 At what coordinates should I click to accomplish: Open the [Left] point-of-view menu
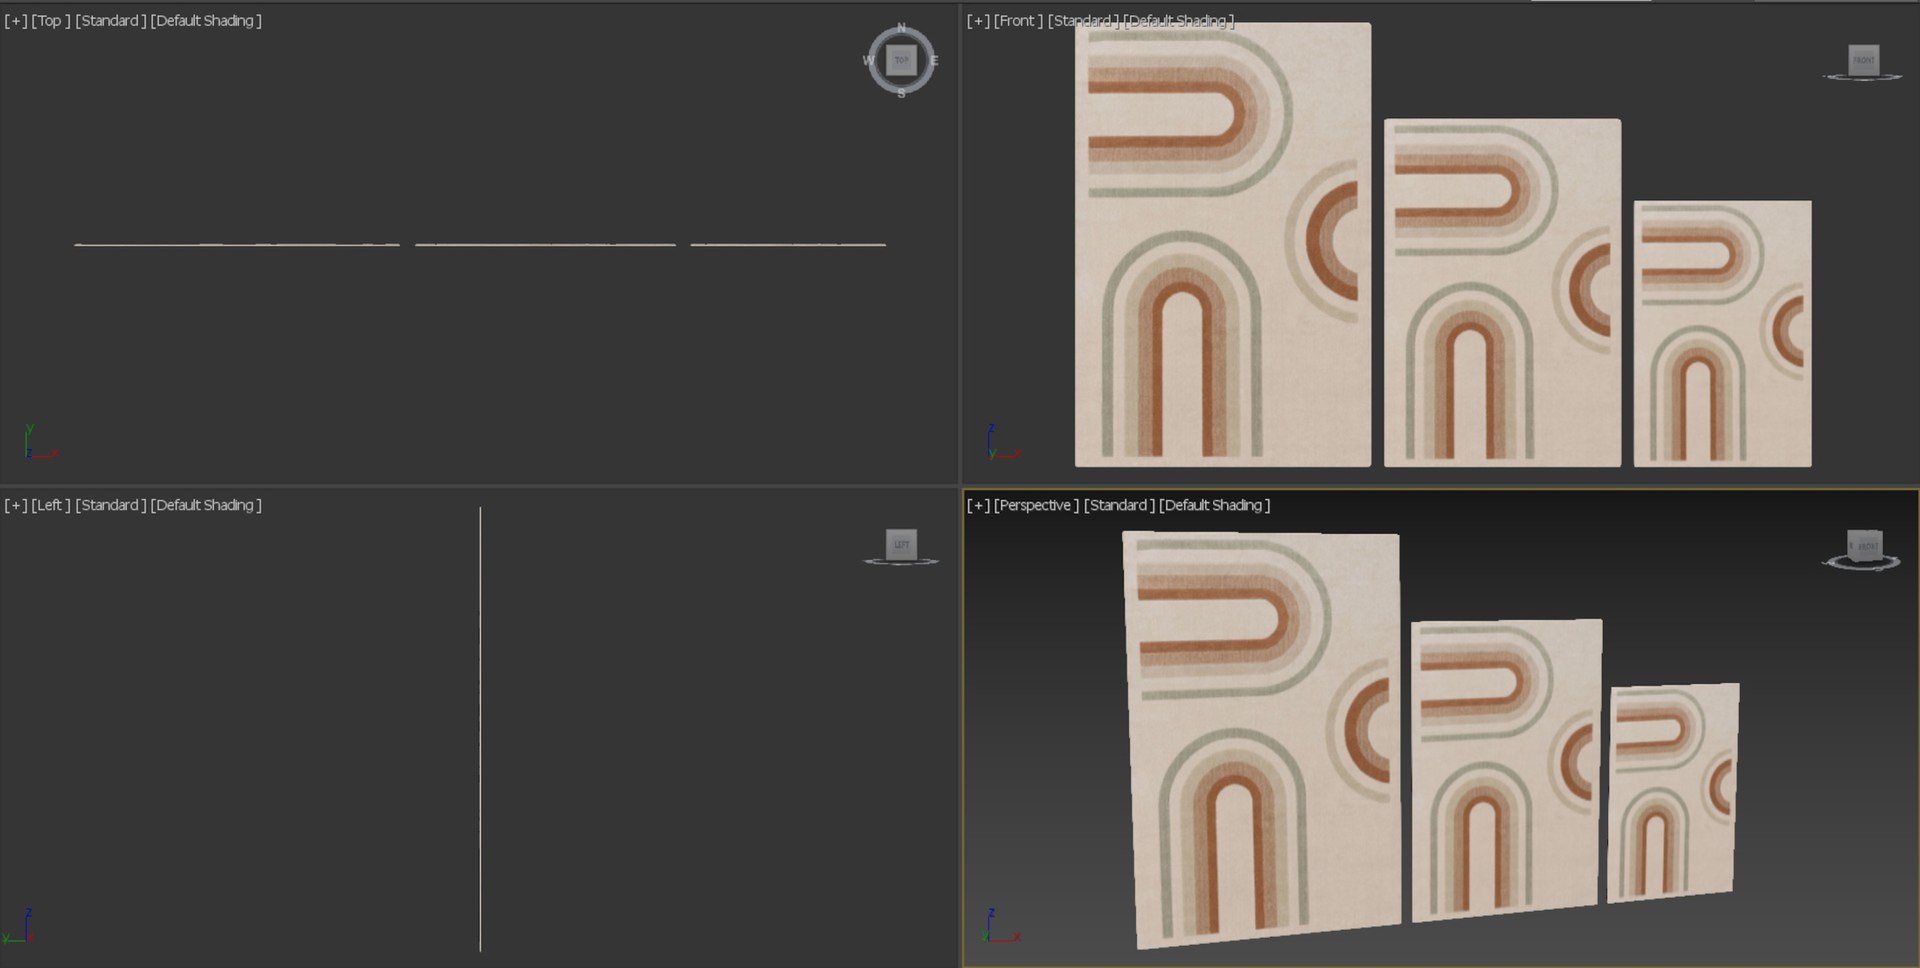coord(51,505)
